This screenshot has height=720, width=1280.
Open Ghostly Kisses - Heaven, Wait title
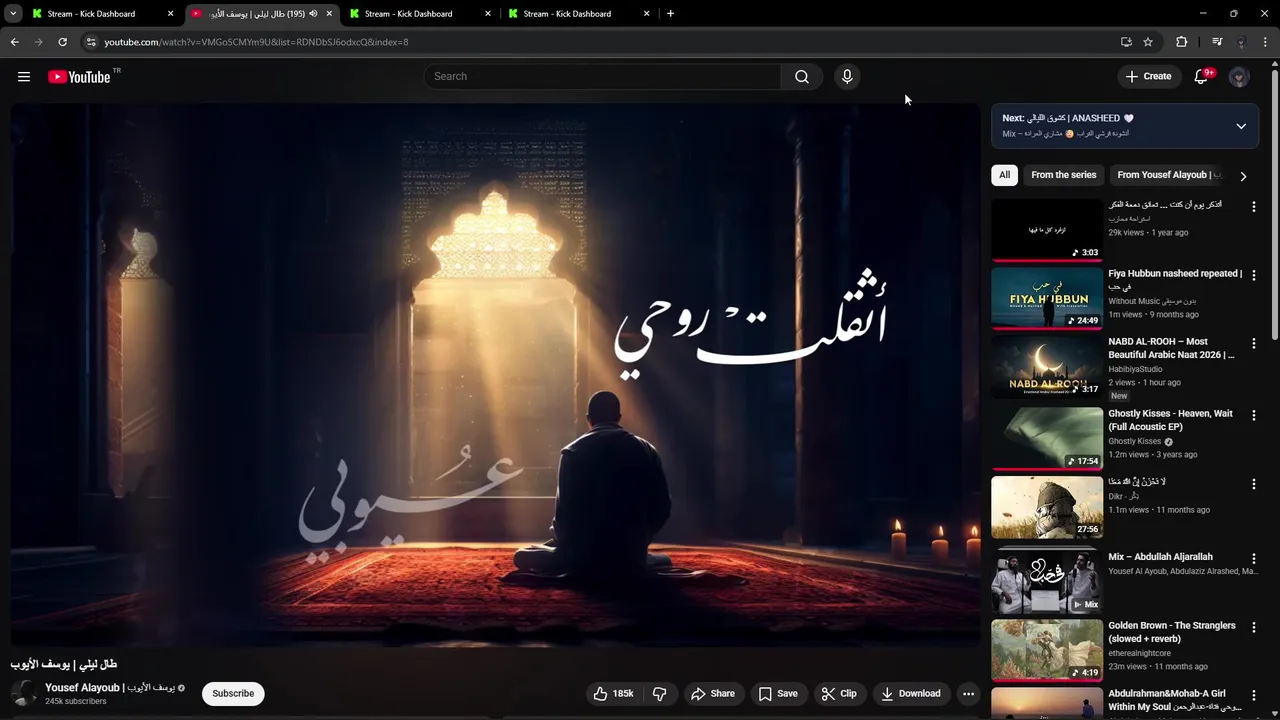(x=1170, y=420)
